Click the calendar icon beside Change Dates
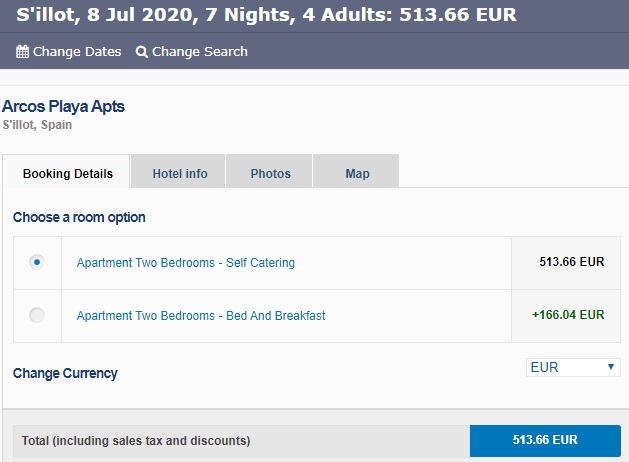Viewport: 629px width, 462px height. point(22,51)
